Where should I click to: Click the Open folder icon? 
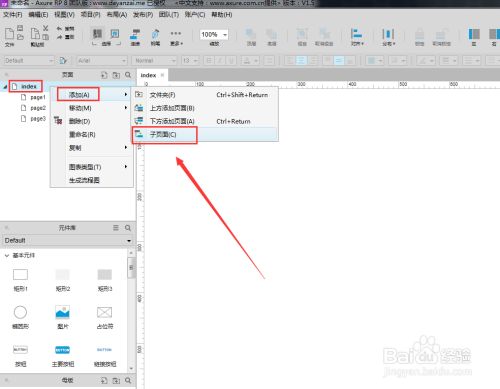(20, 37)
